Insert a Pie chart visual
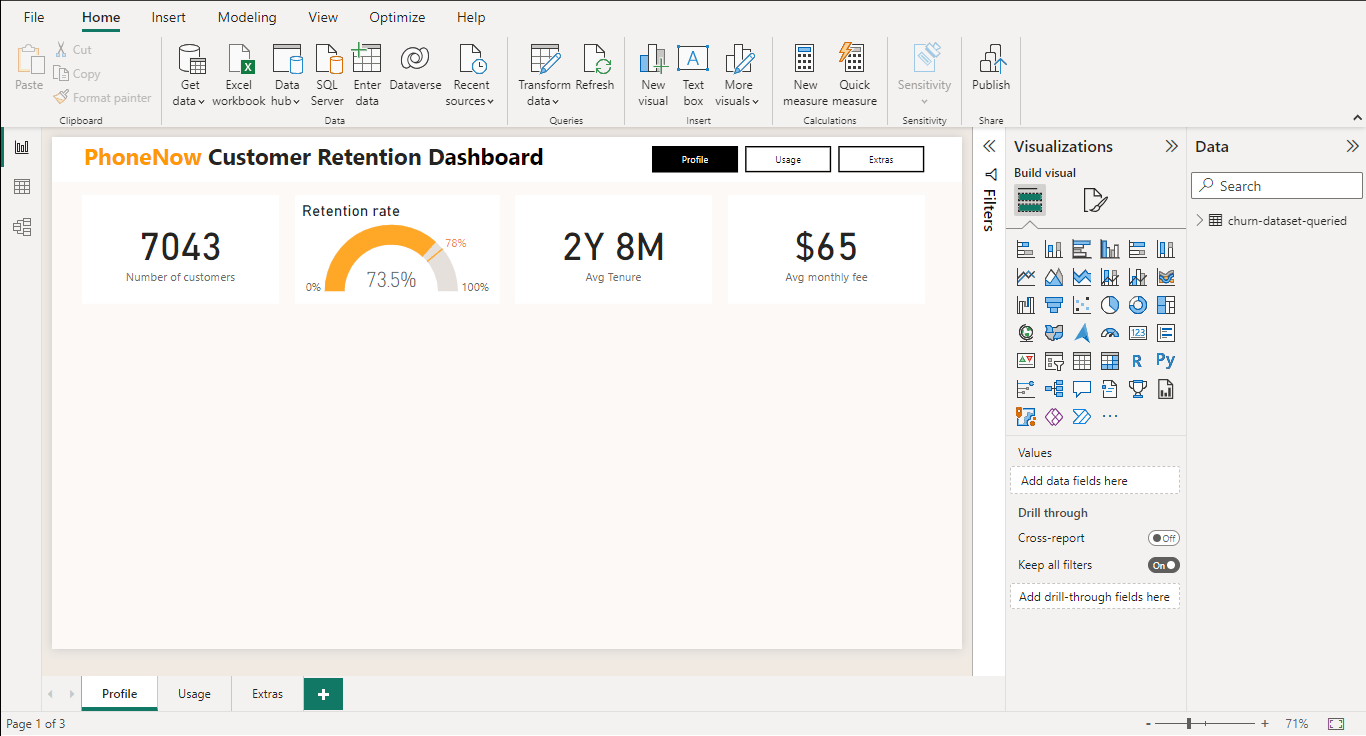This screenshot has height=736, width=1366. click(x=1110, y=305)
